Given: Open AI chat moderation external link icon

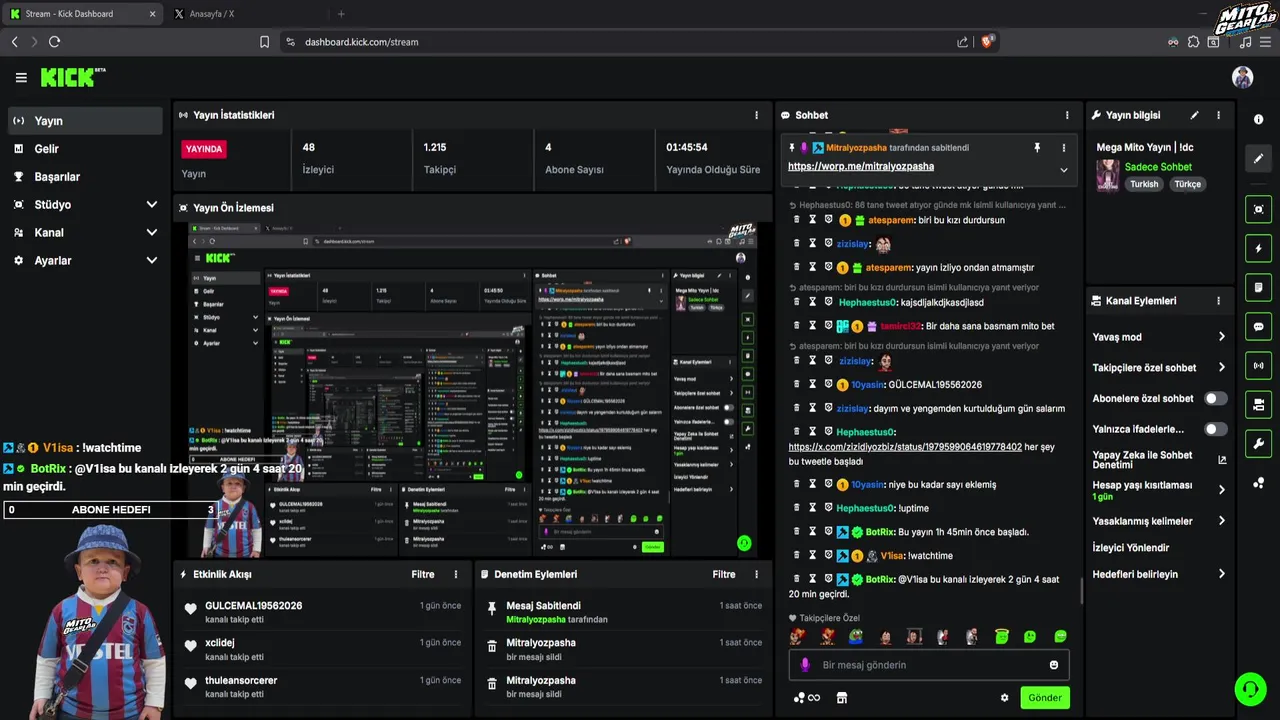Looking at the screenshot, I should tap(1222, 460).
